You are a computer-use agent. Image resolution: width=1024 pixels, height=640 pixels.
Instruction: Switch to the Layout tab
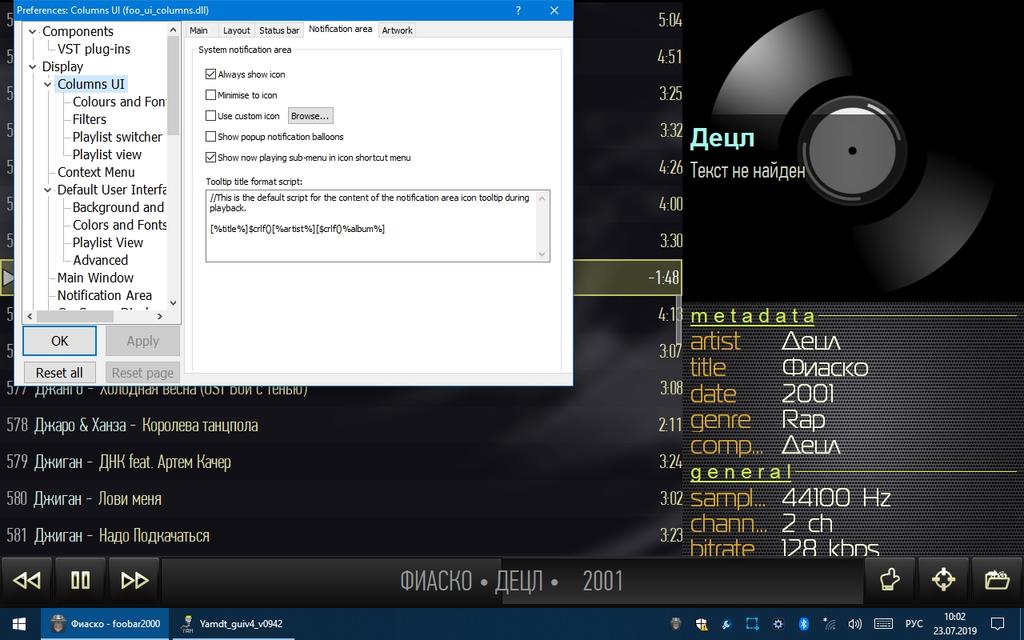(236, 30)
